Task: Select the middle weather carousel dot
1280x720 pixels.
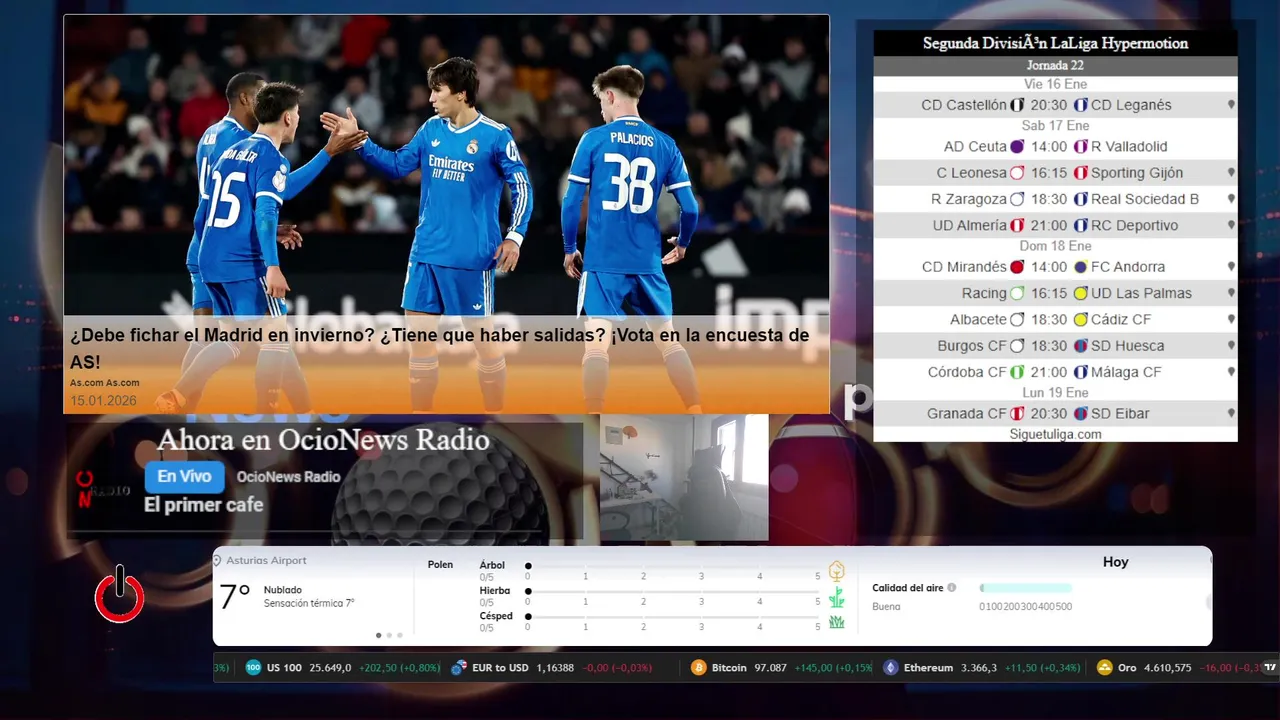Action: (x=389, y=635)
